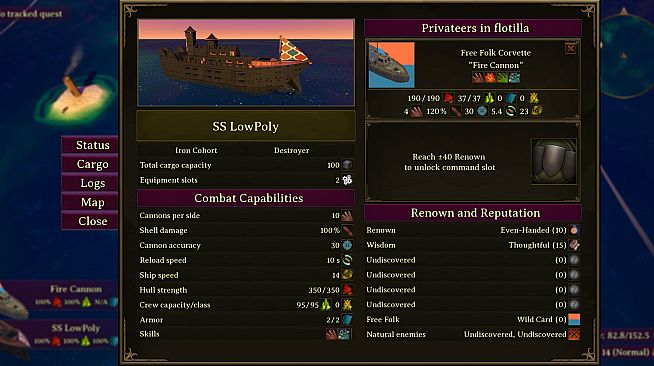Open the Status menu
Image resolution: width=654 pixels, height=366 pixels.
(91, 145)
